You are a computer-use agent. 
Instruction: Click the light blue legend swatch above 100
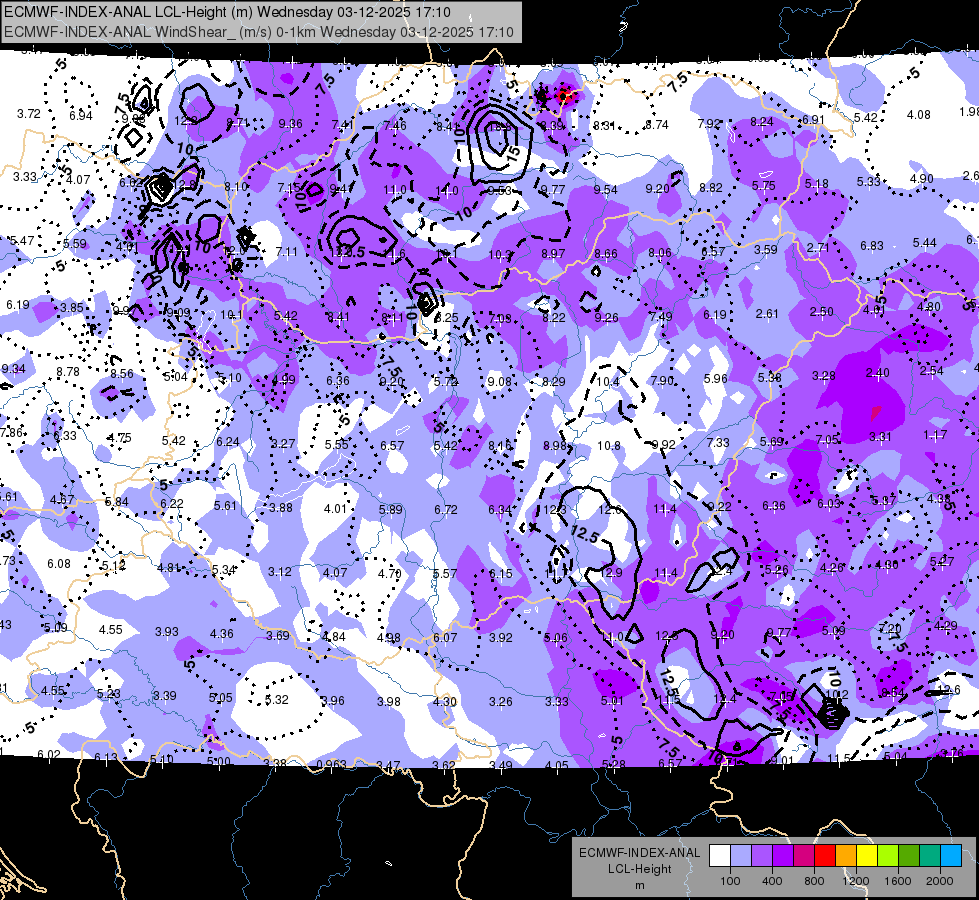(x=740, y=856)
